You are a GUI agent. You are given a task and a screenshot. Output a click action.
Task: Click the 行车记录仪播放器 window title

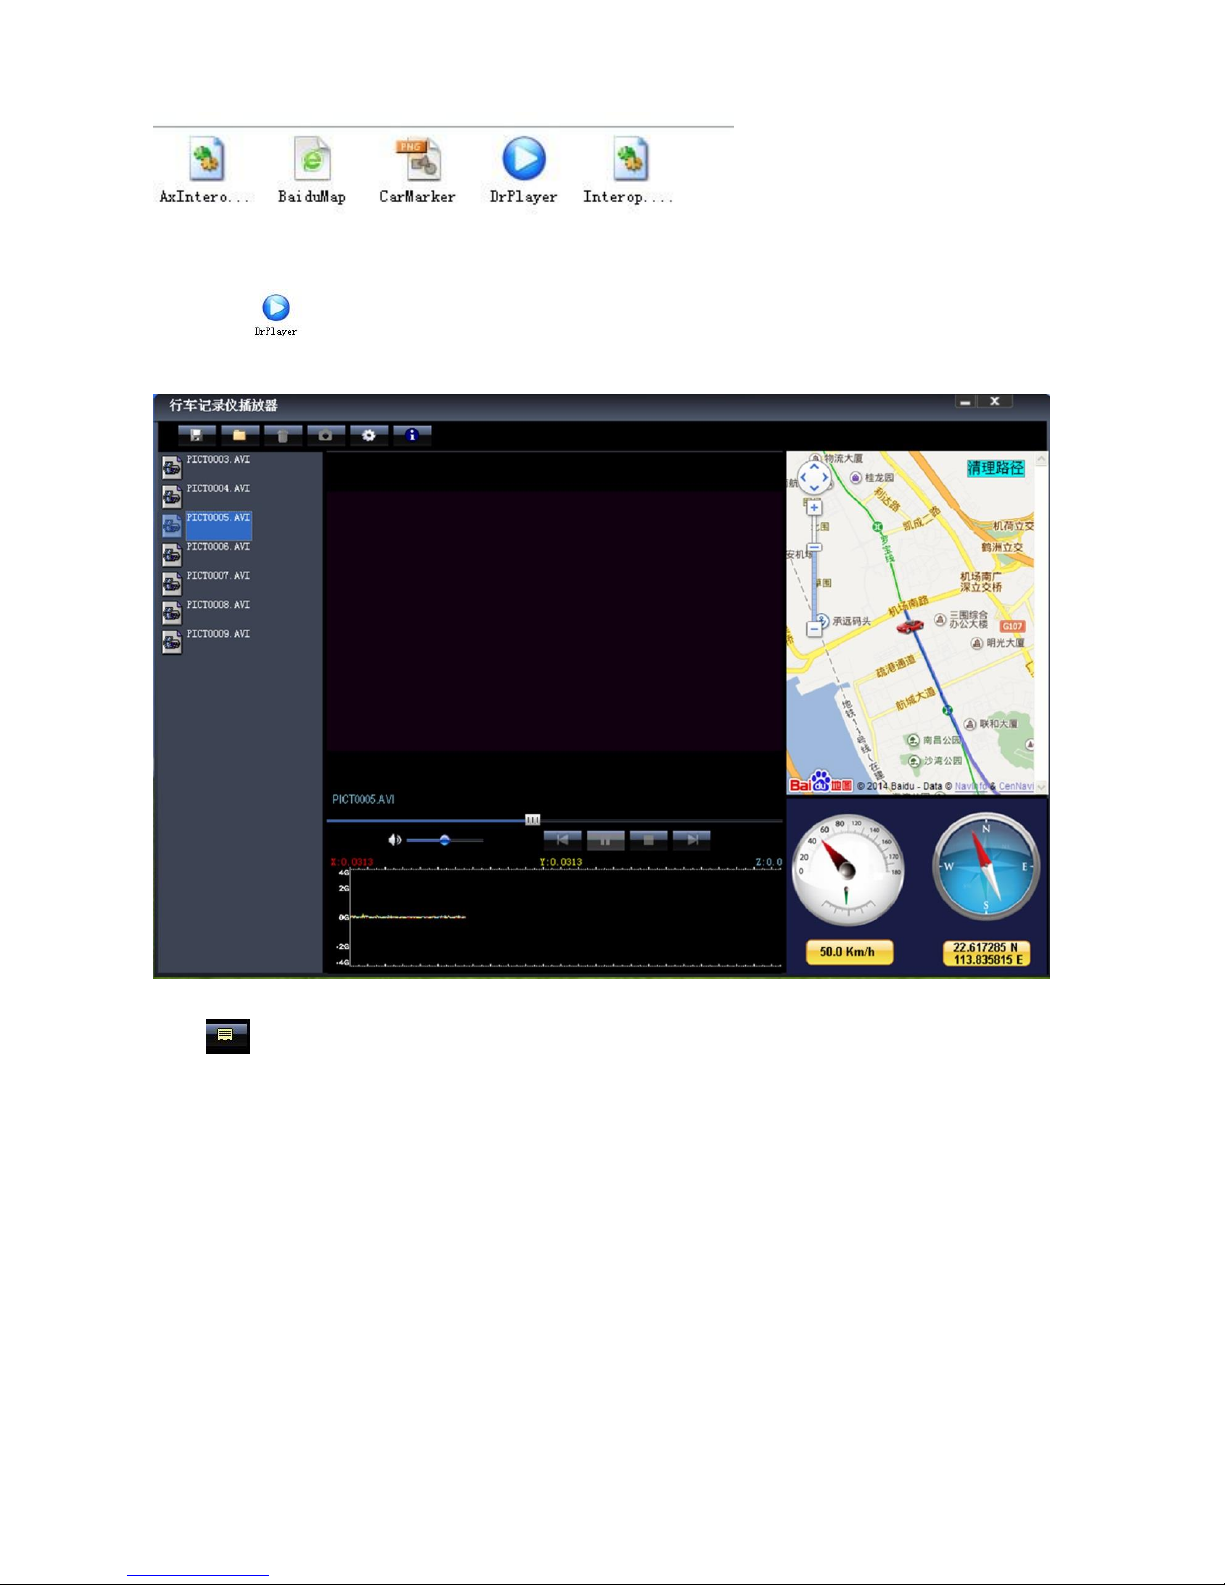click(224, 405)
